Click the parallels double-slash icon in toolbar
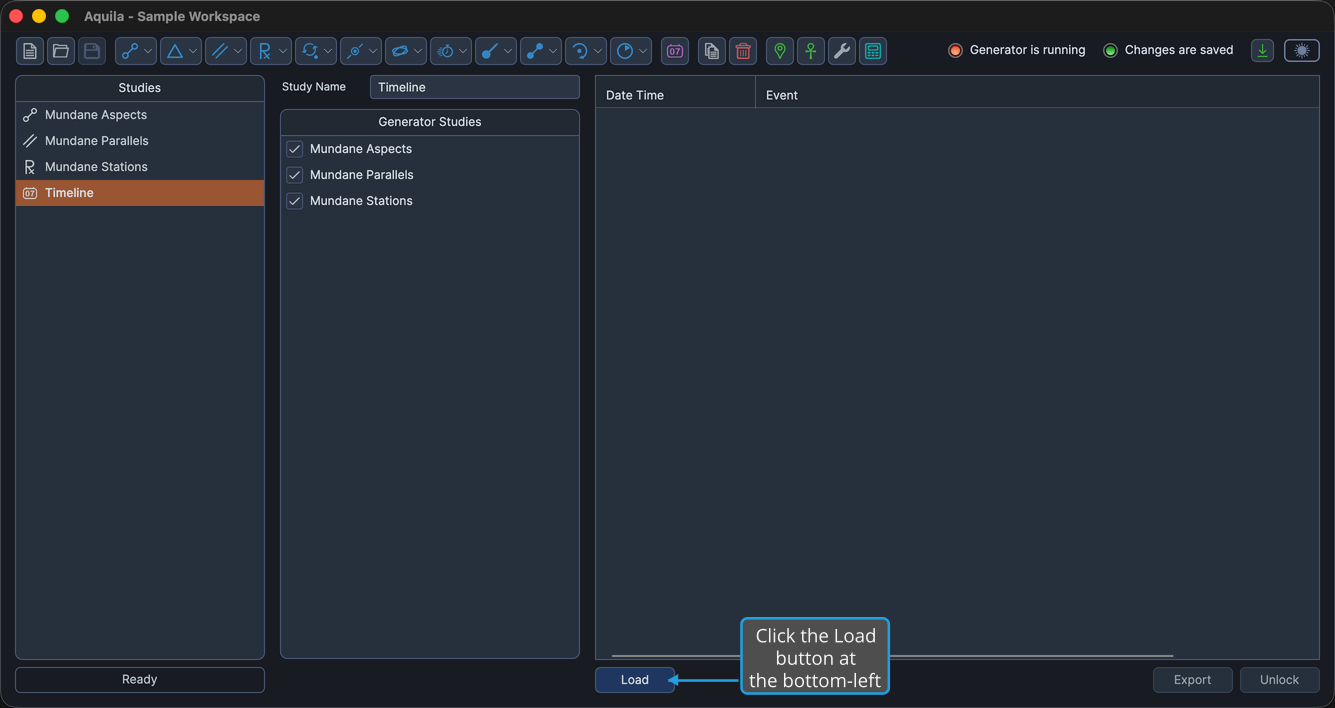Viewport: 1335px width, 708px height. point(219,51)
